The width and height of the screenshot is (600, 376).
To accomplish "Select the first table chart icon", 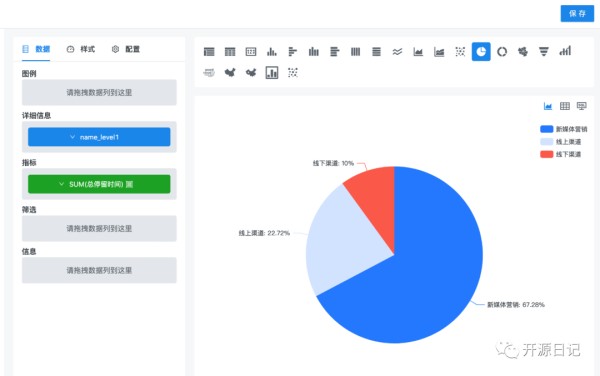I will click(x=209, y=52).
